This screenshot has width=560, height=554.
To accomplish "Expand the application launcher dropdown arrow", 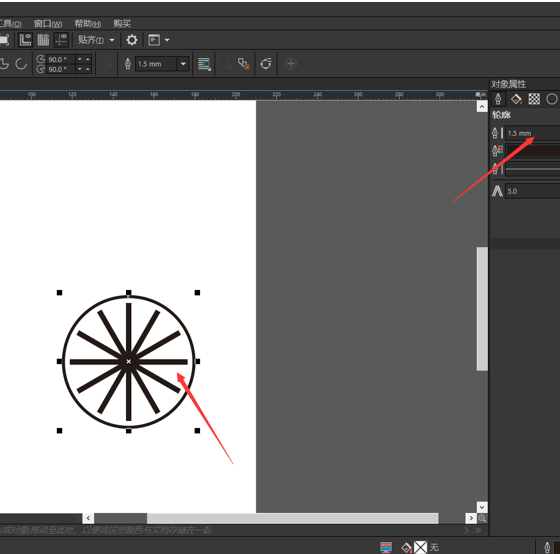I will 167,40.
